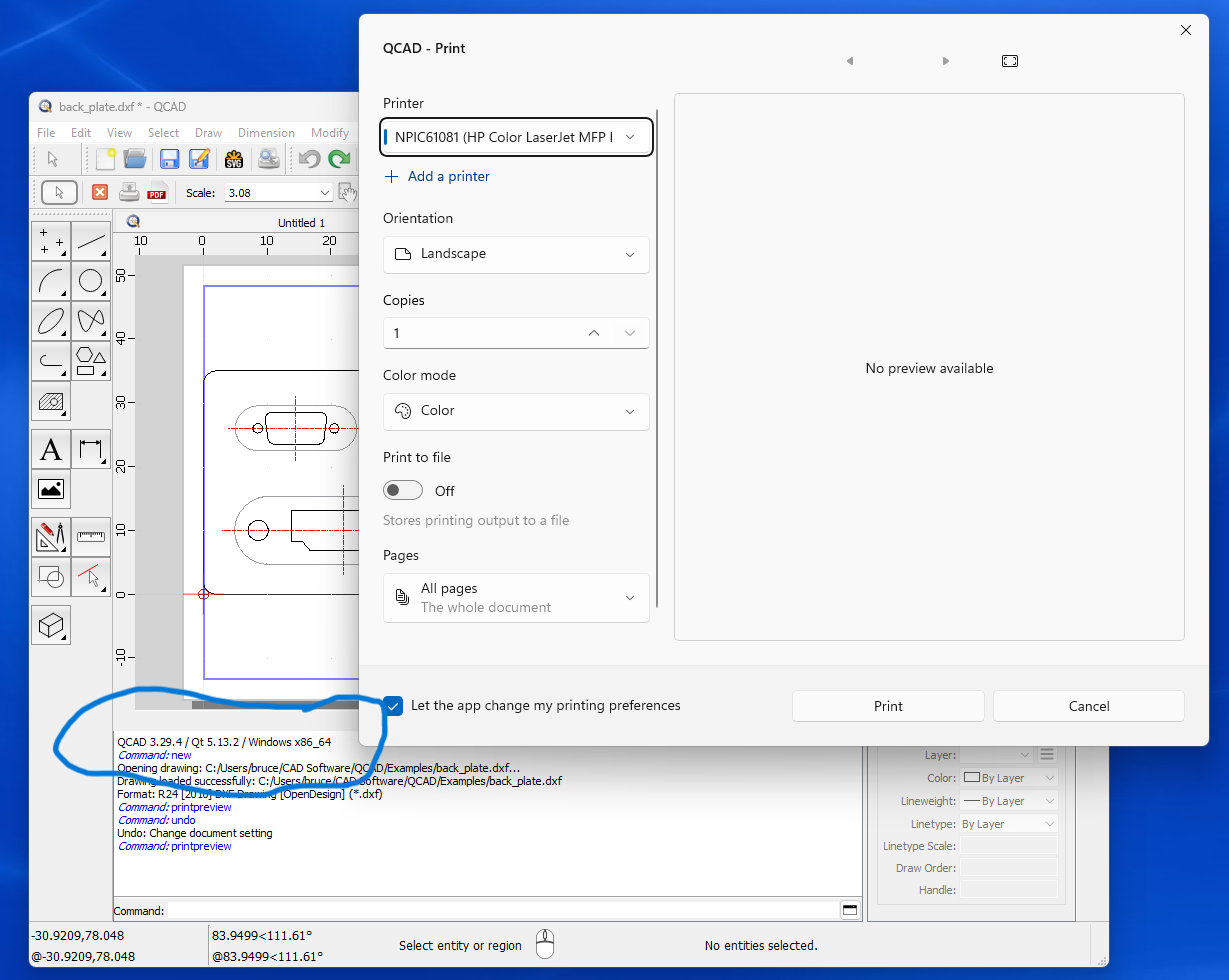The image size is (1229, 980).
Task: Open the Dimension menu
Action: click(x=265, y=132)
